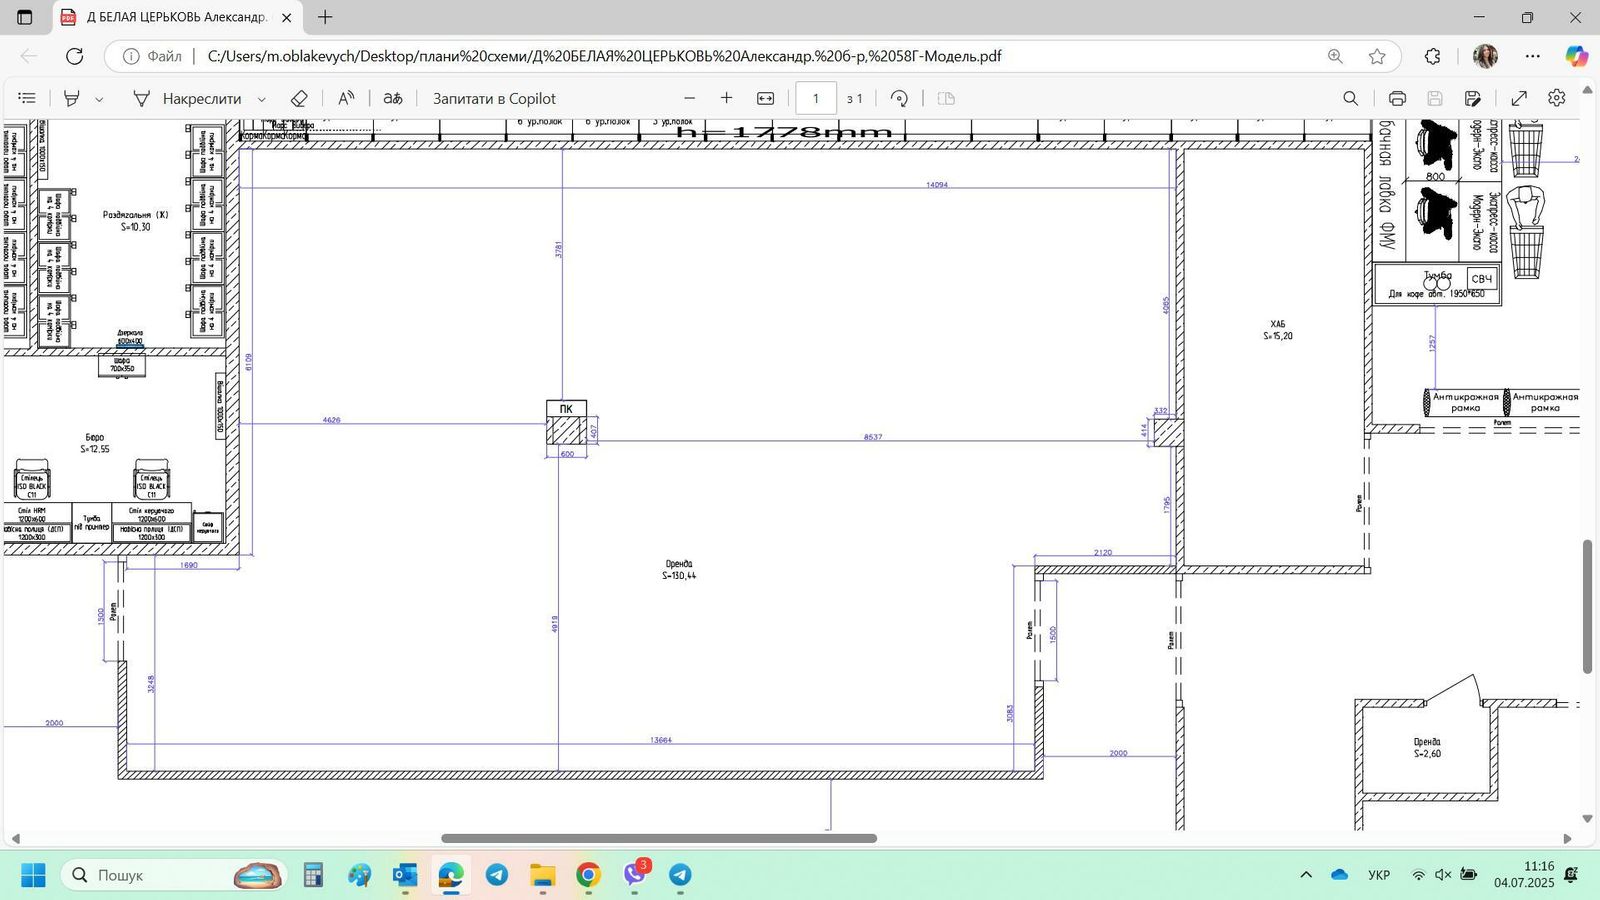Enter PDF full screen mode
The image size is (1600, 900).
tap(1519, 98)
